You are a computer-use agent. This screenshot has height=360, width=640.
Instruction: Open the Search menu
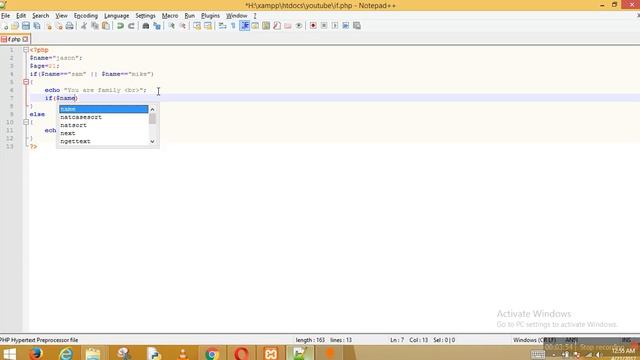(40, 16)
